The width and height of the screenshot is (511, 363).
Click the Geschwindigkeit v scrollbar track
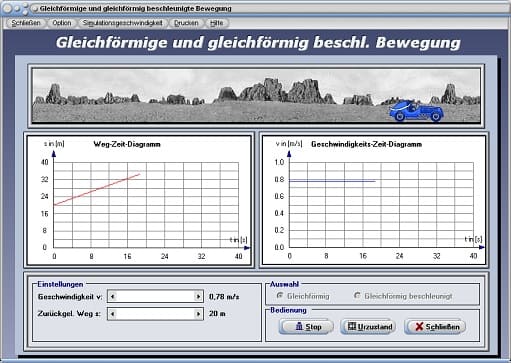point(155,296)
